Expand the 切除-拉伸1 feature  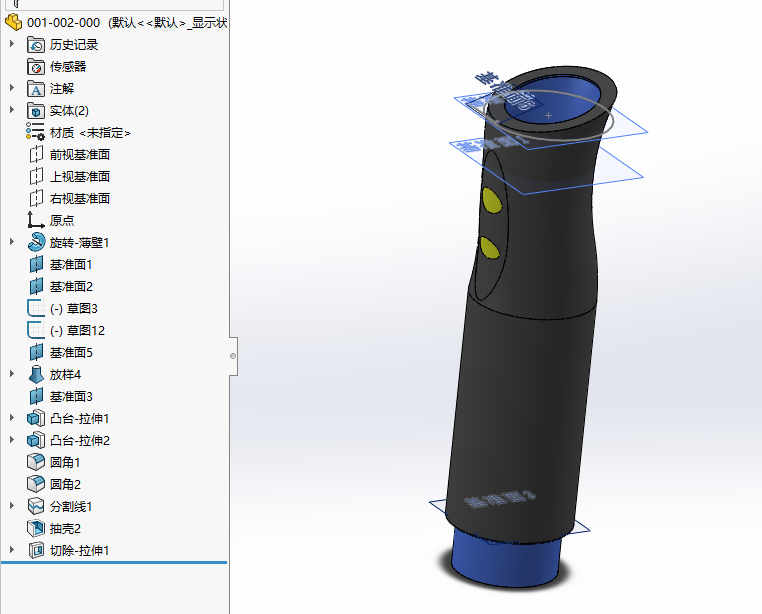12,549
